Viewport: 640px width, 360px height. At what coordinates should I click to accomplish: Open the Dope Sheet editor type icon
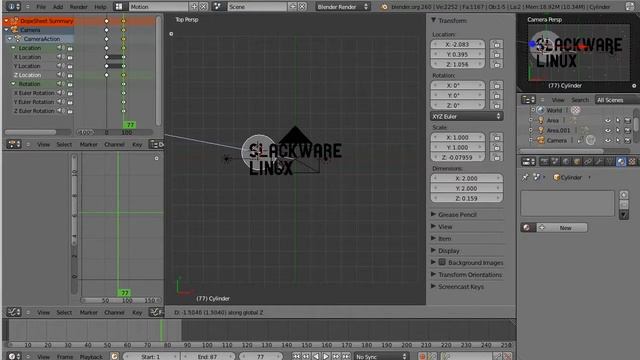pyautogui.click(x=13, y=144)
